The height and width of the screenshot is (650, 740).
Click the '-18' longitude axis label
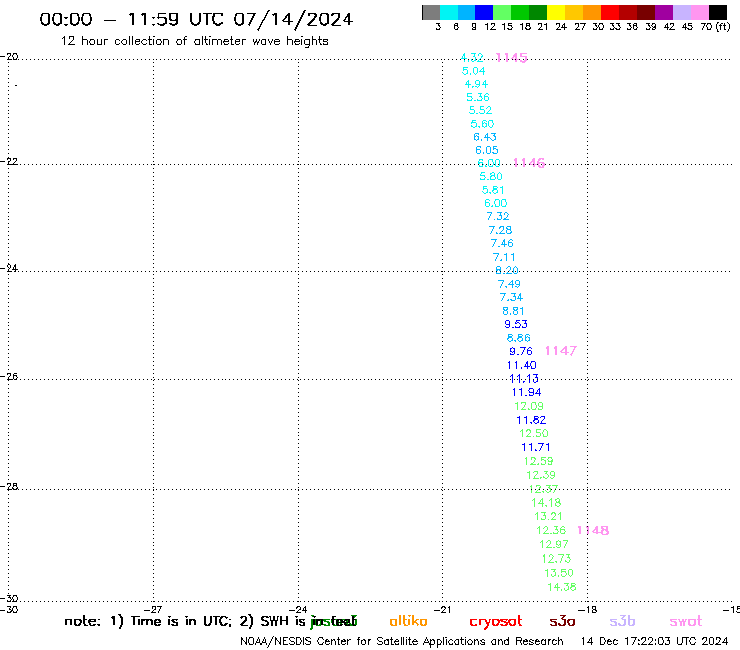pos(588,609)
